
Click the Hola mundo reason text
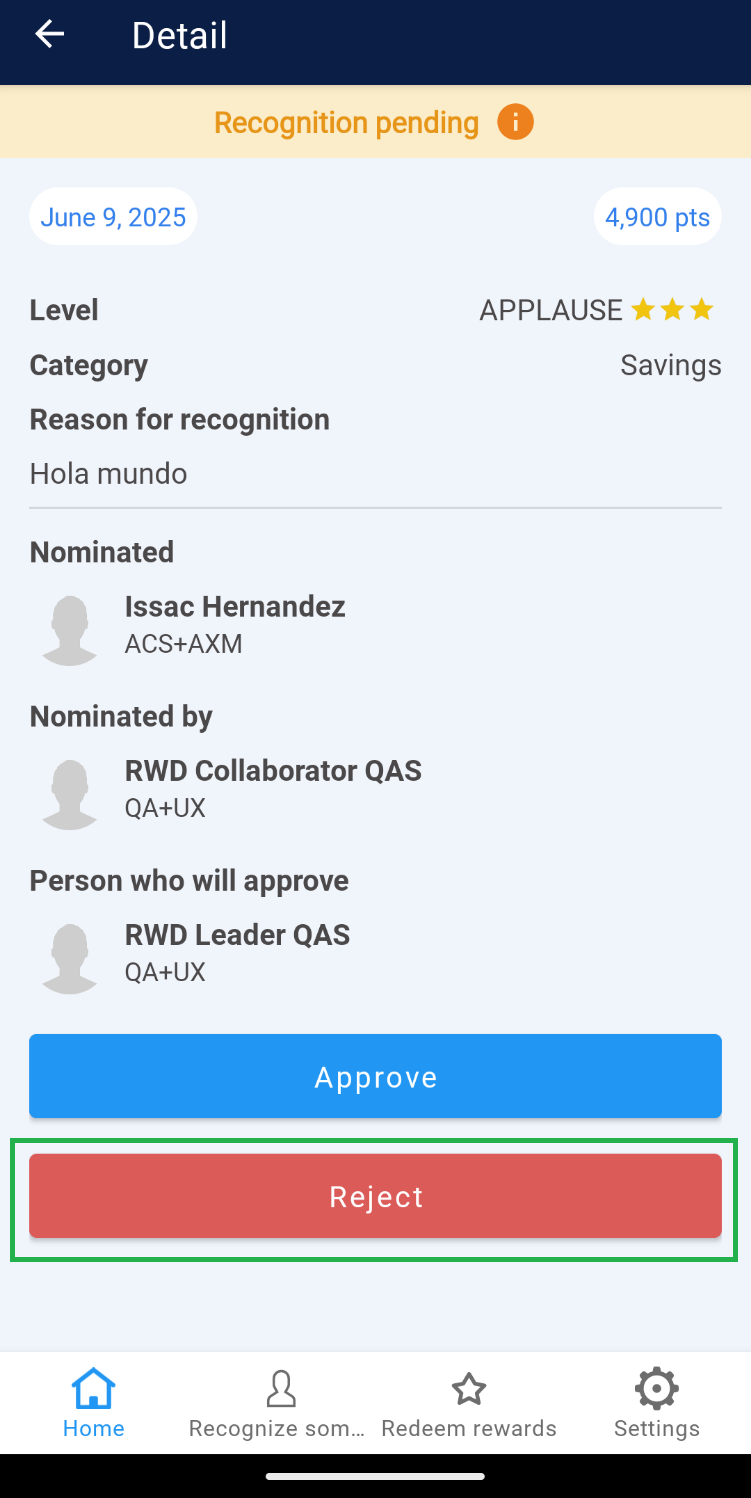point(108,473)
